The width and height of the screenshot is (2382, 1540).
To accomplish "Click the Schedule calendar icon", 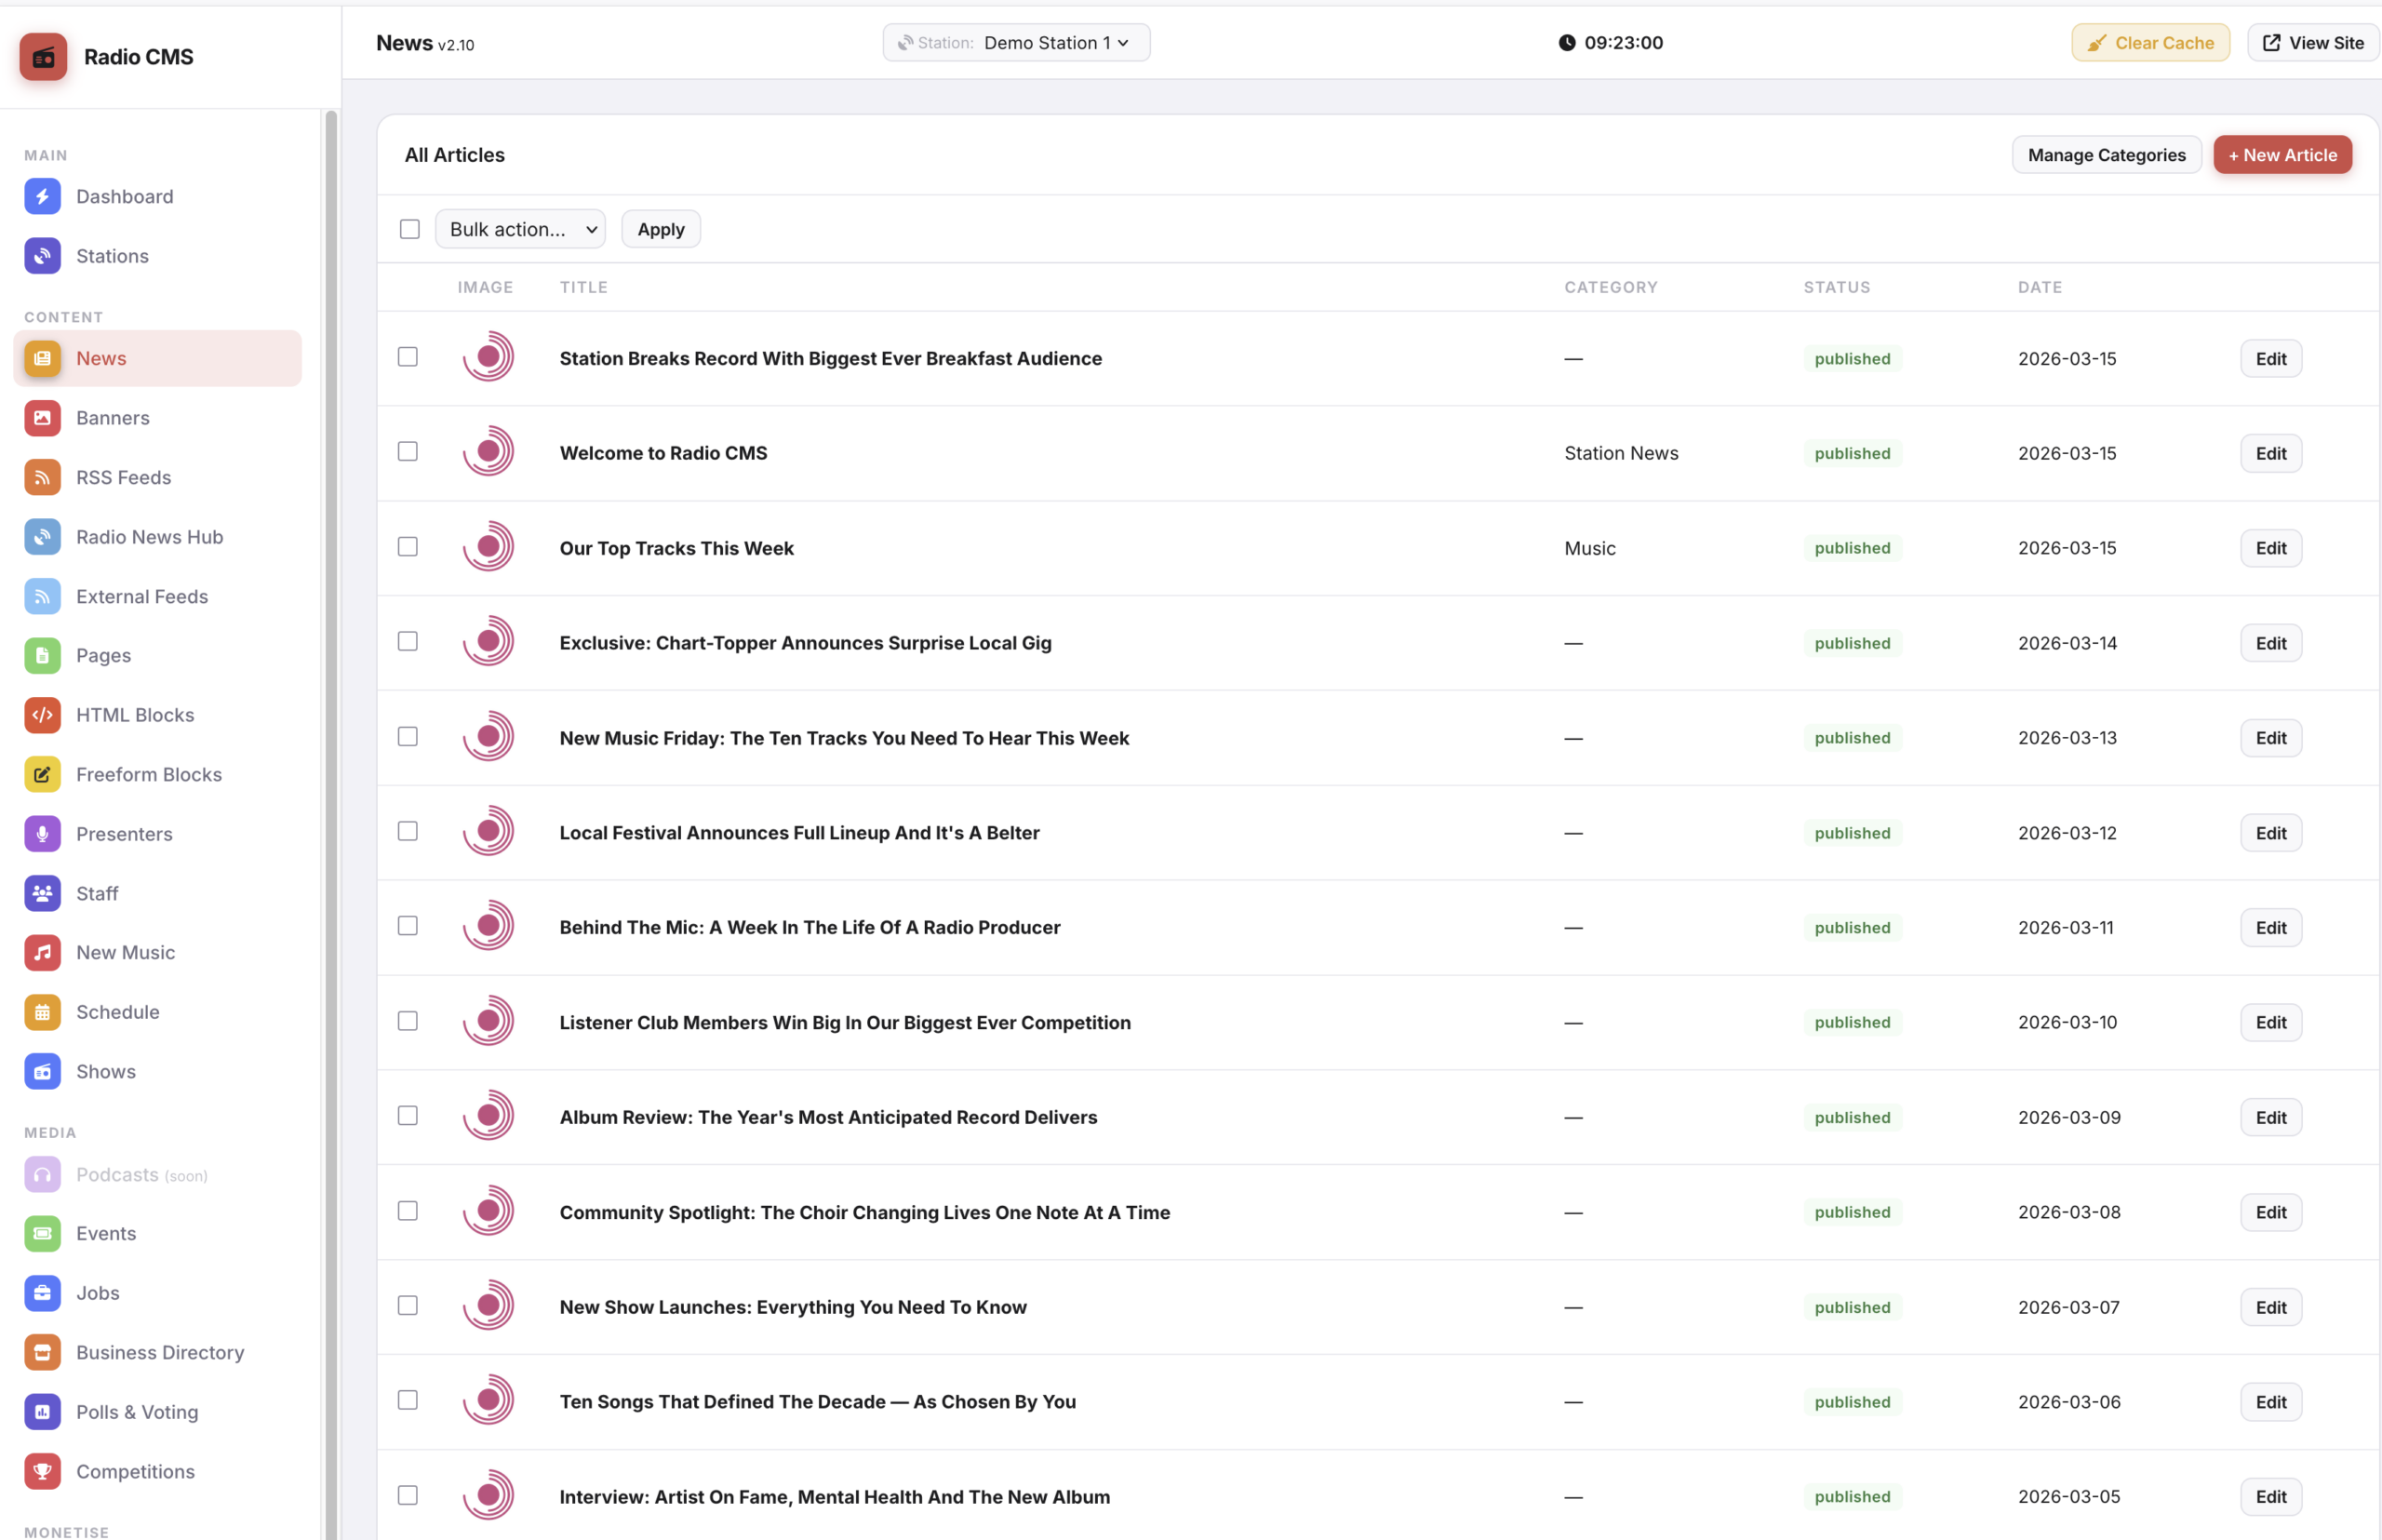I will coord(42,1012).
